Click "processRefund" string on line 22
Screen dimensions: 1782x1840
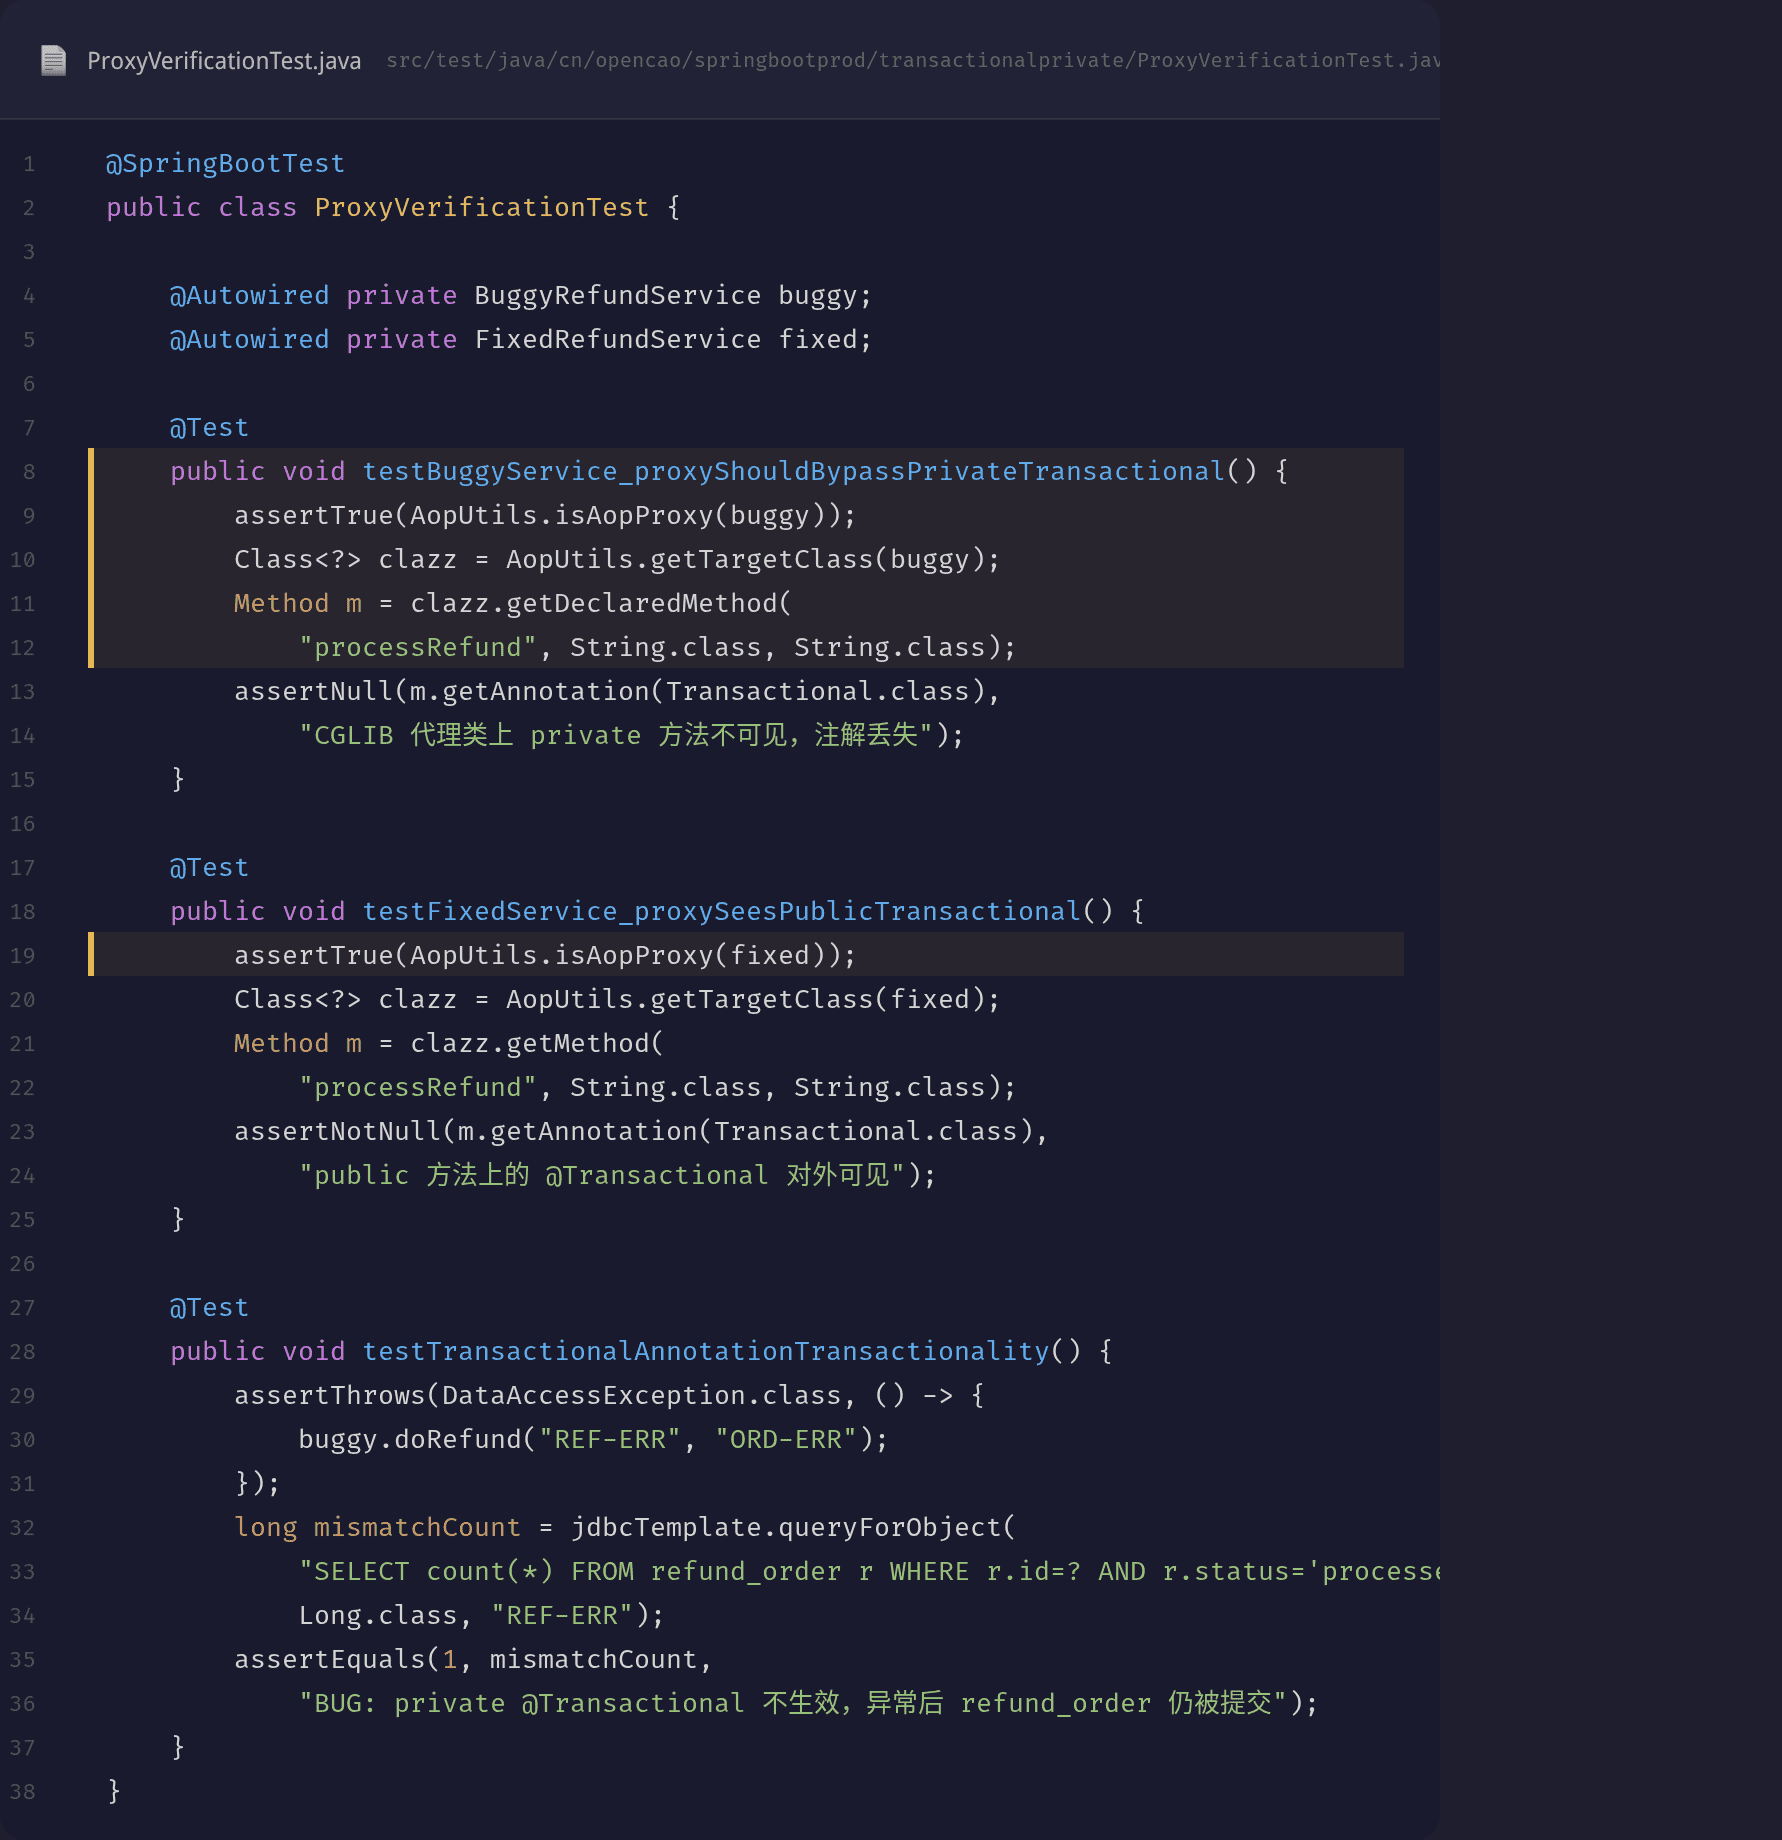(x=418, y=1087)
